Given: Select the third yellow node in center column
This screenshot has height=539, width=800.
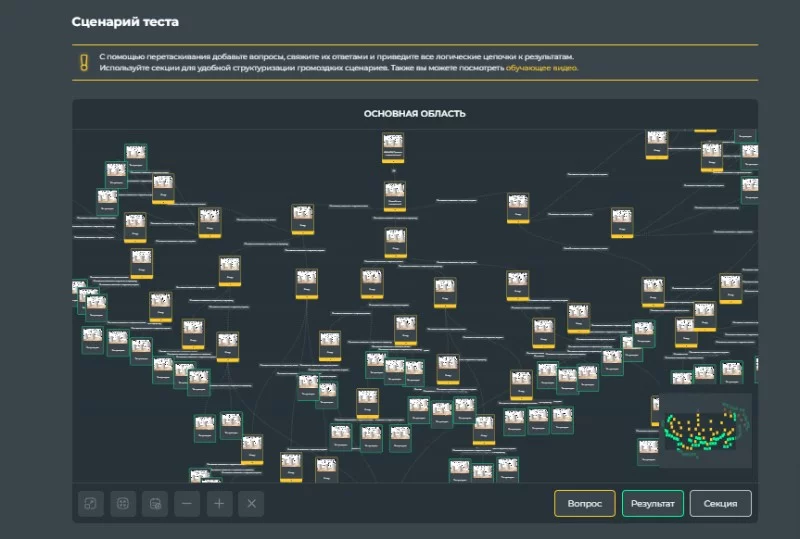Looking at the screenshot, I should point(395,242).
